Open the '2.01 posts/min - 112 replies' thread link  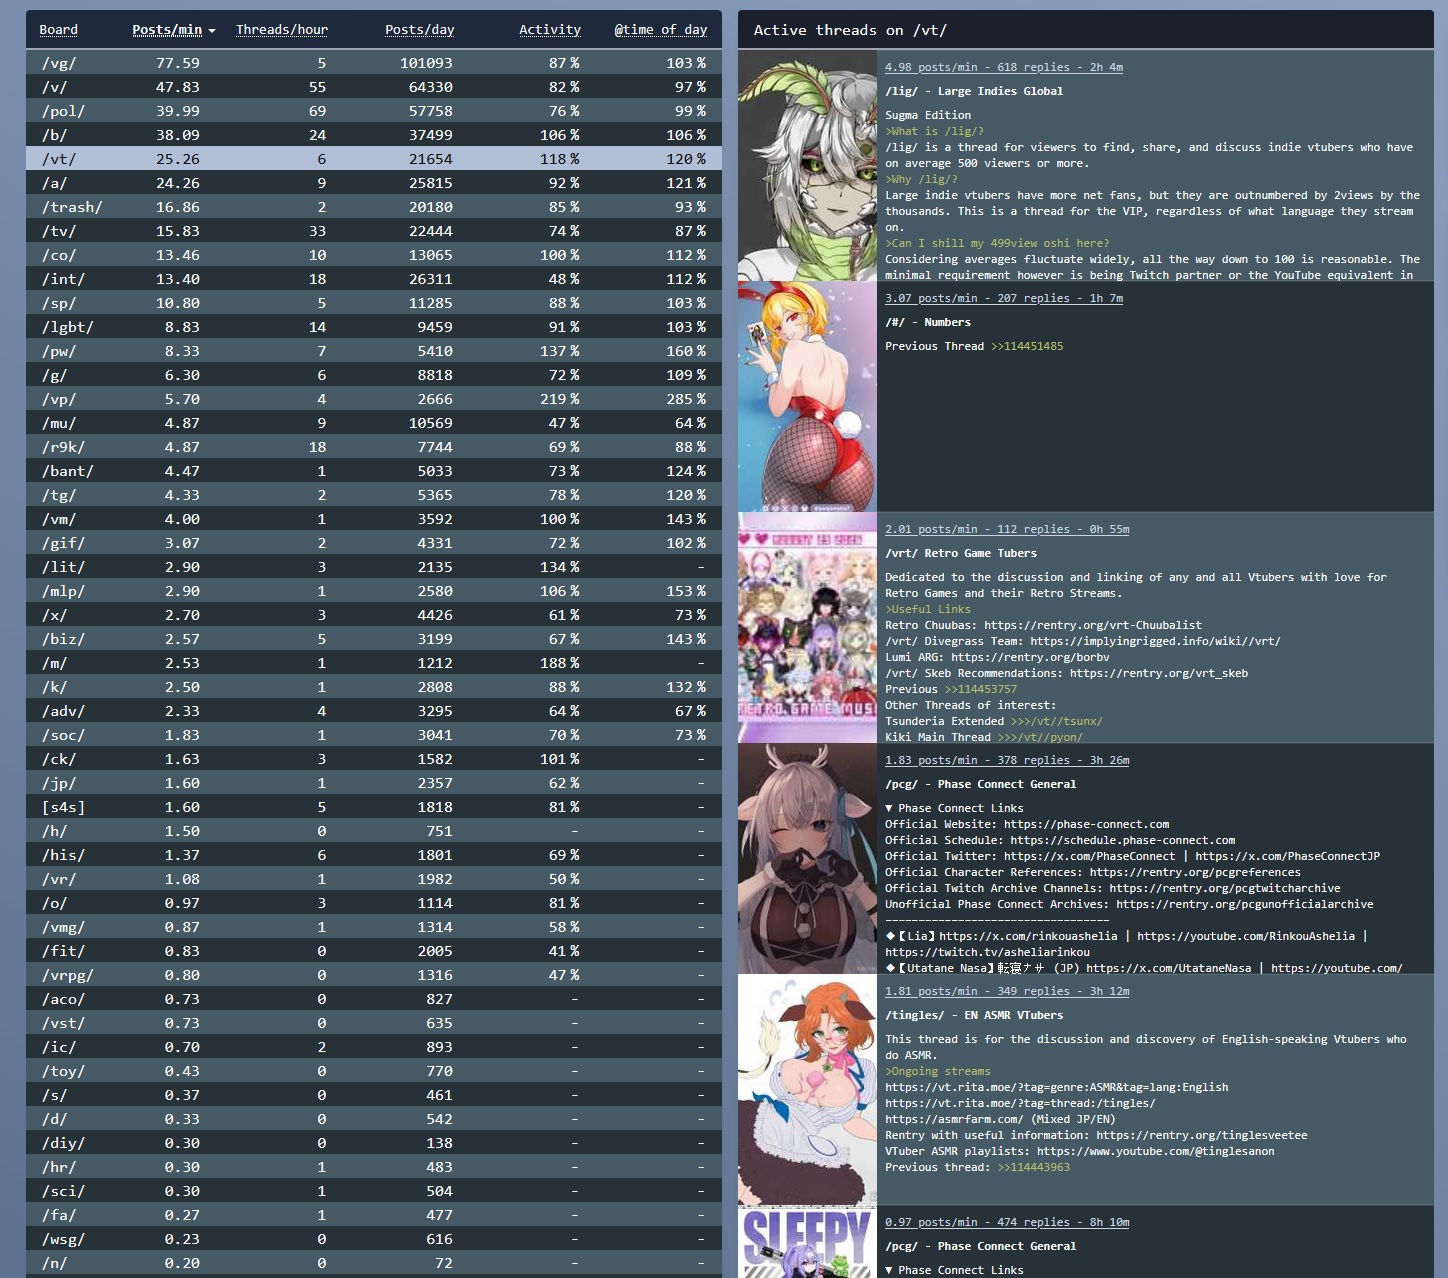(x=1007, y=529)
